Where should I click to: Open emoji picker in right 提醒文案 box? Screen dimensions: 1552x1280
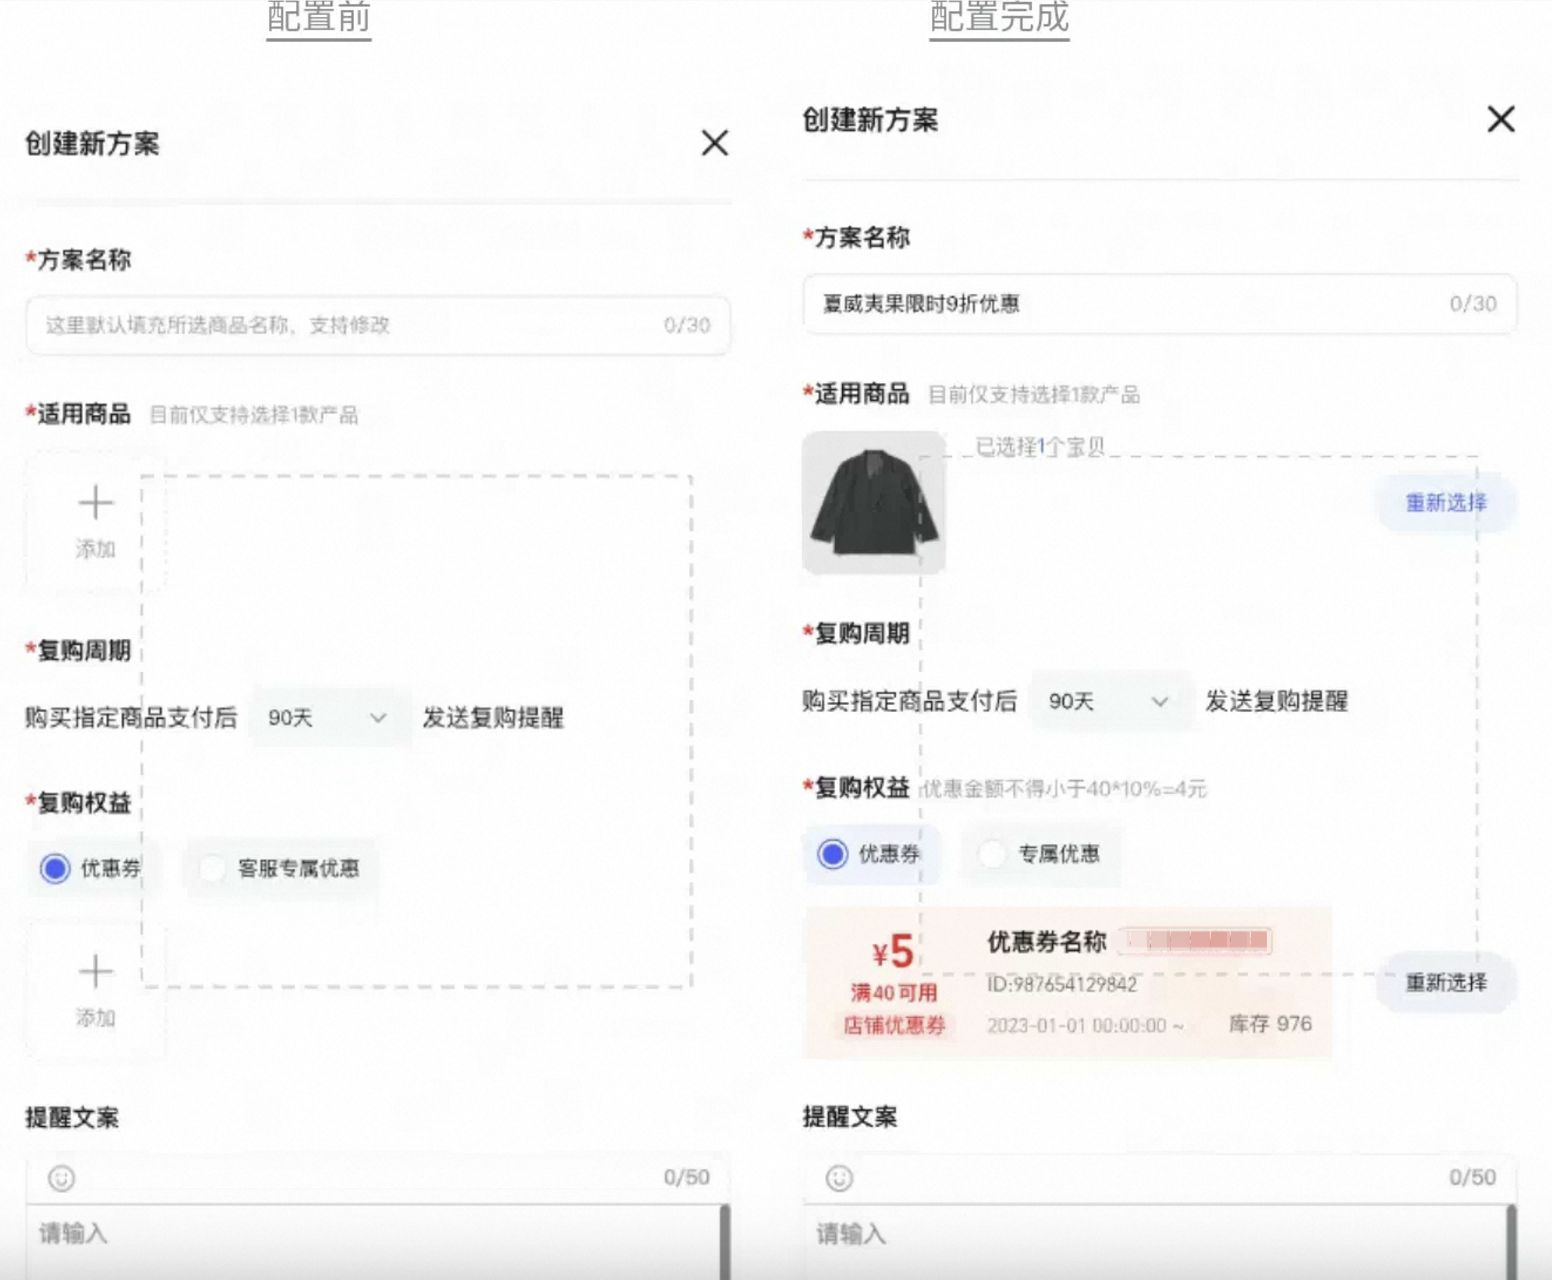839,1178
